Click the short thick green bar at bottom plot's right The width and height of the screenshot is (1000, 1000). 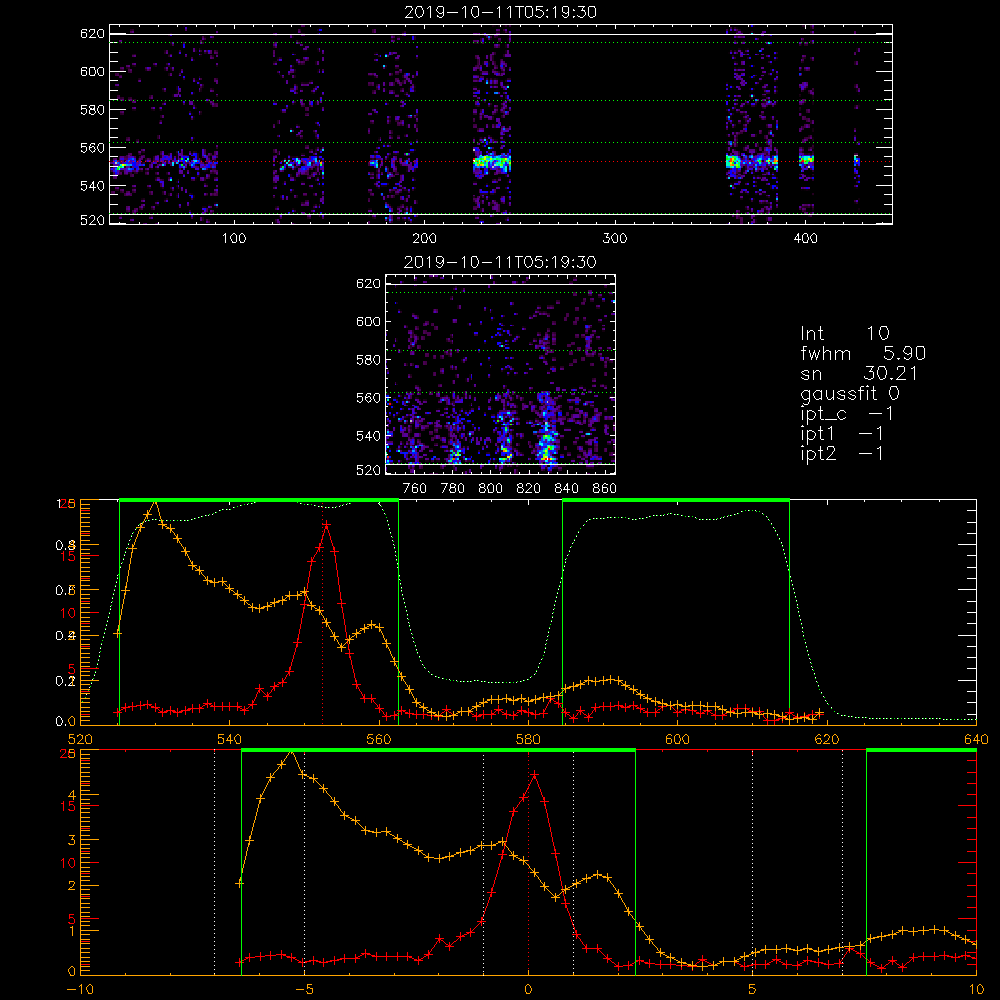coord(921,751)
